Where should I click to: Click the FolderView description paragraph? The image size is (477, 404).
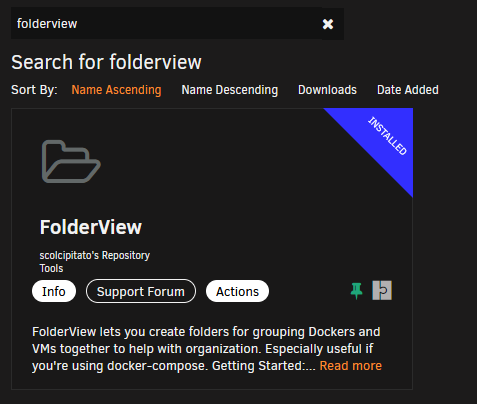tap(206, 349)
